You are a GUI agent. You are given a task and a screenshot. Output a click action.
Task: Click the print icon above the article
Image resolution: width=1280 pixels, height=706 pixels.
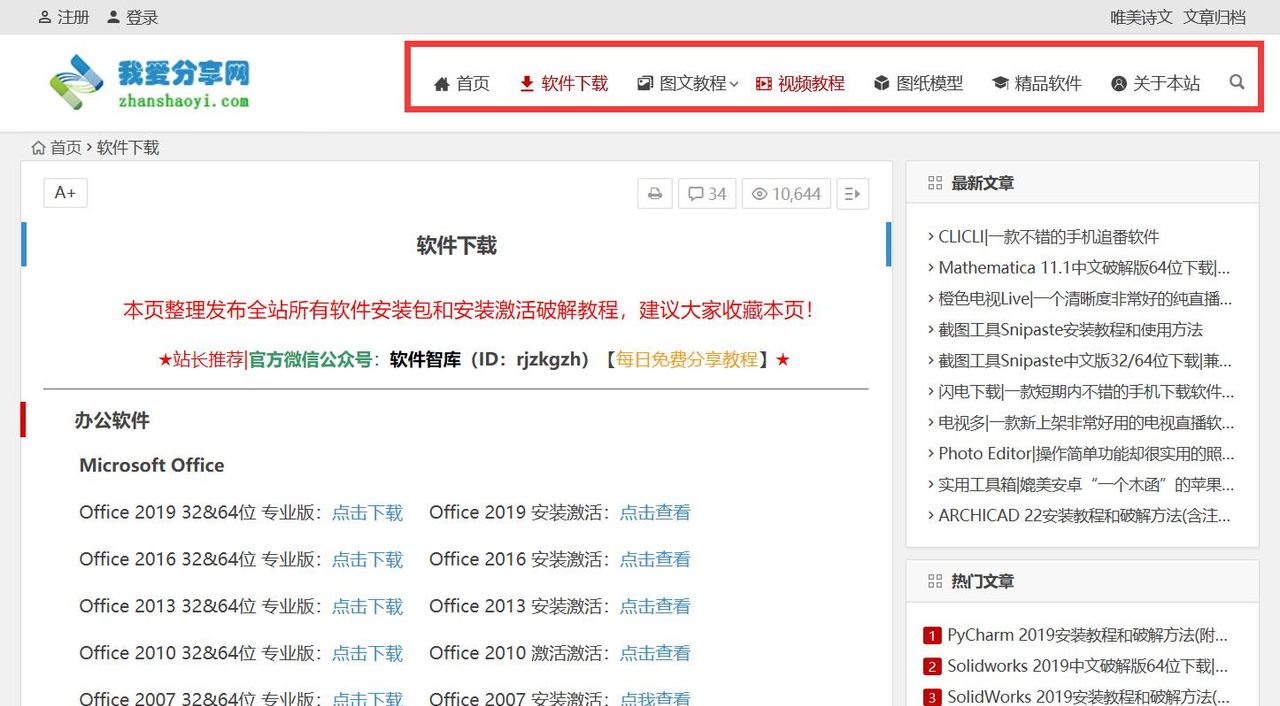tap(655, 193)
